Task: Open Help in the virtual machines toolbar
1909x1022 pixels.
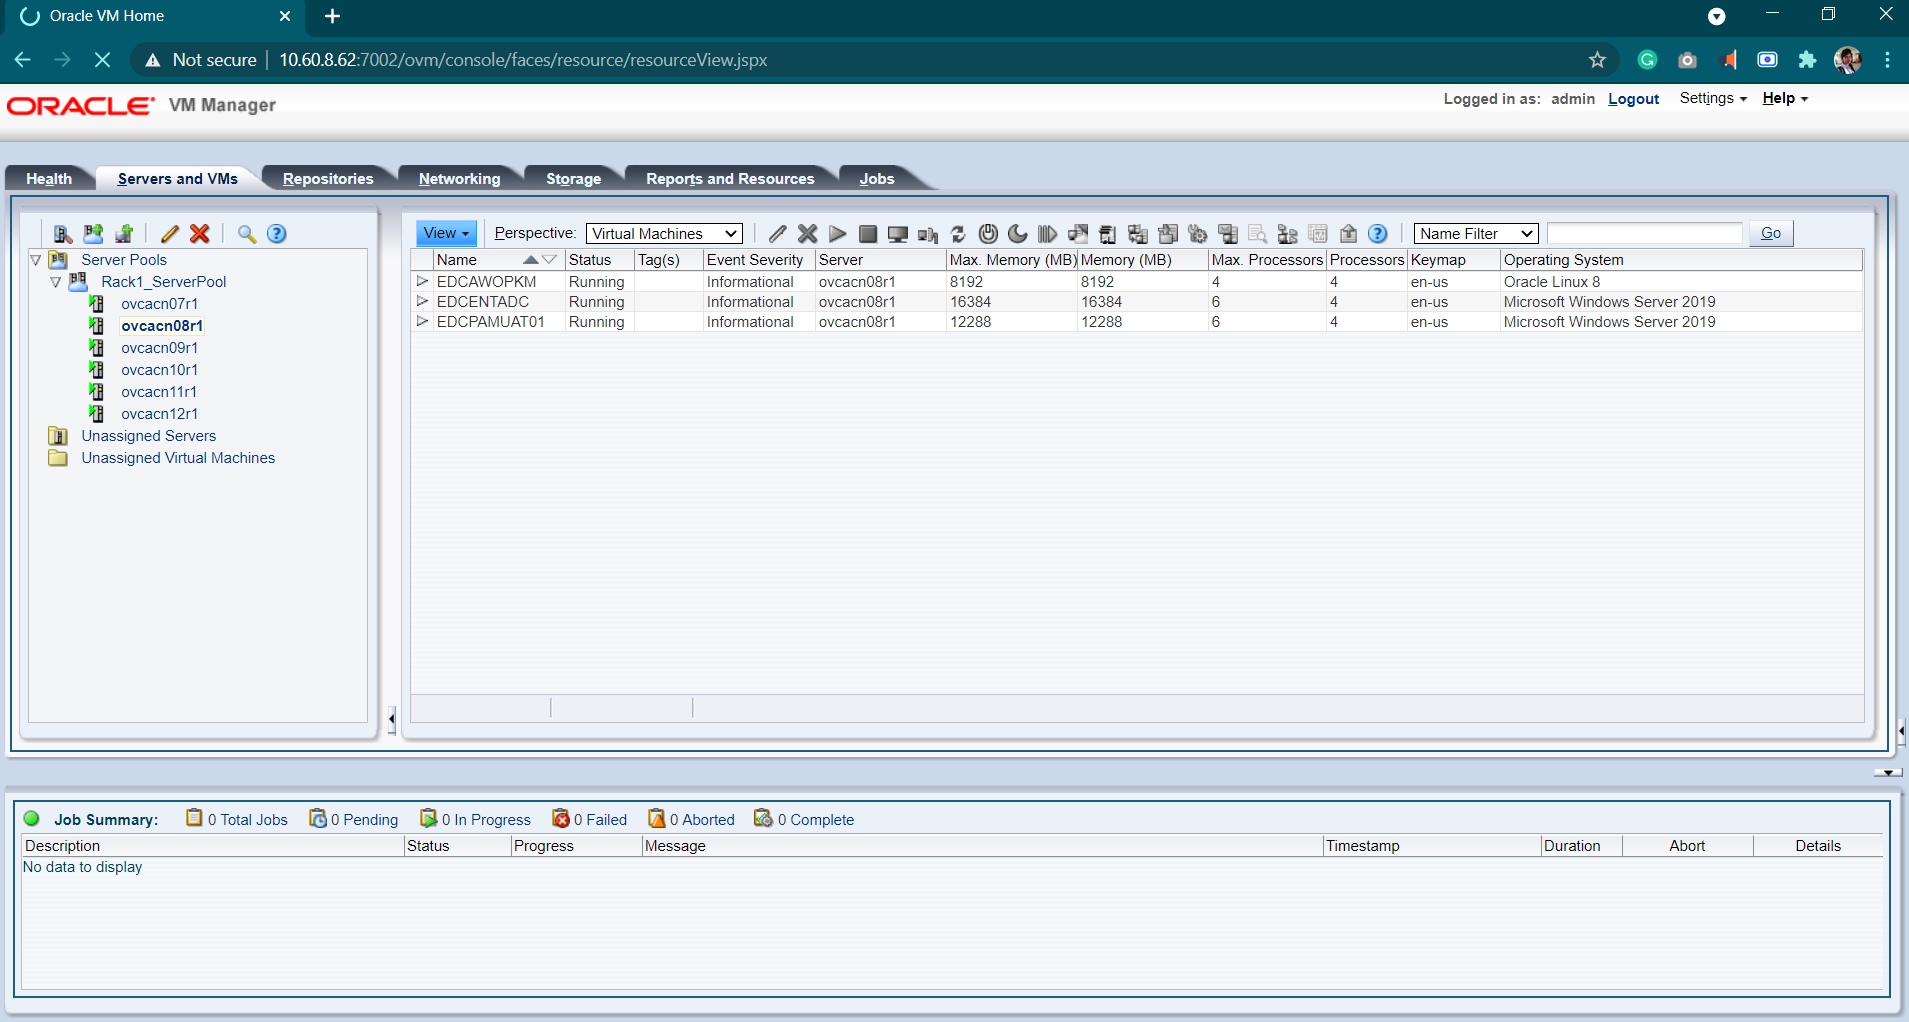Action: (x=1378, y=234)
